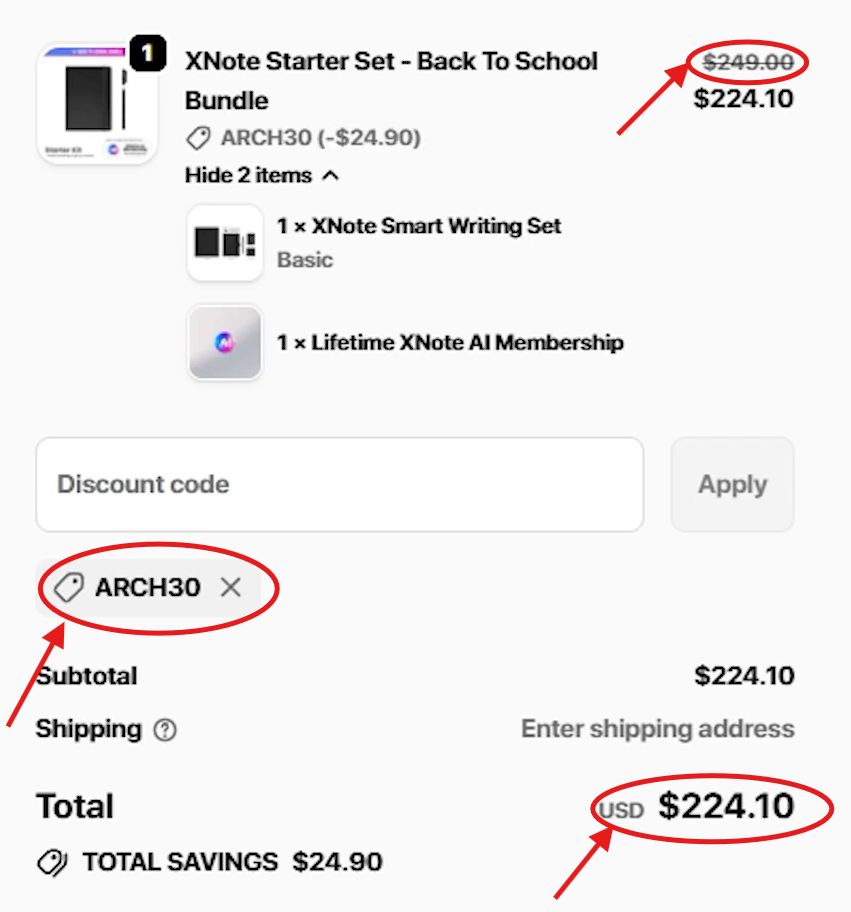Click the Enter shipping address text
The image size is (851, 912).
657,729
